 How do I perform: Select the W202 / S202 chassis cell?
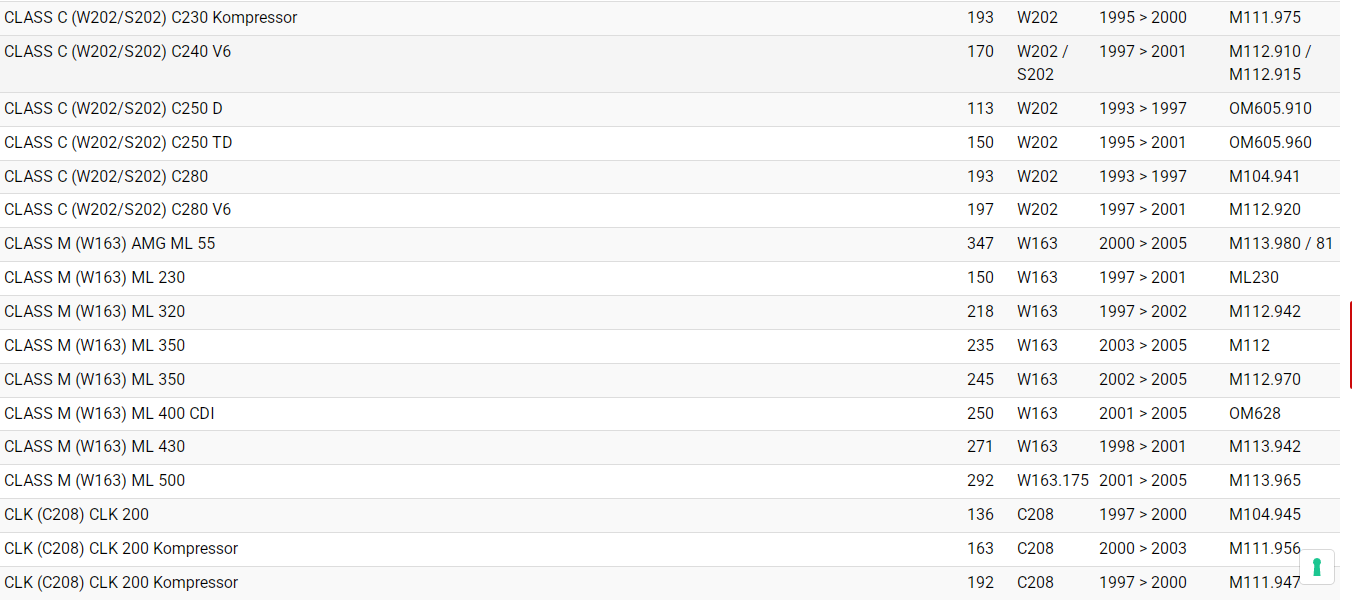1042,62
